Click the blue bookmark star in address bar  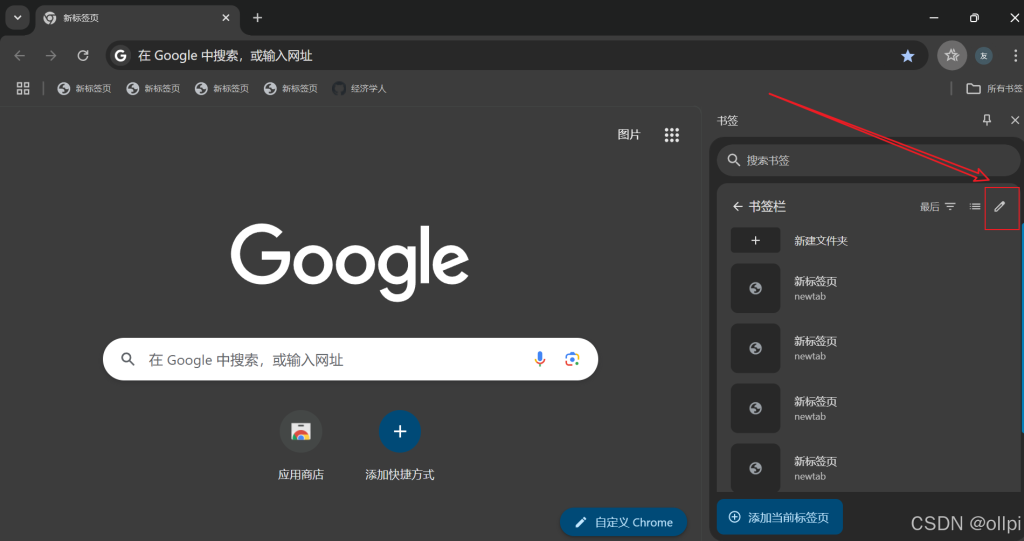click(907, 56)
